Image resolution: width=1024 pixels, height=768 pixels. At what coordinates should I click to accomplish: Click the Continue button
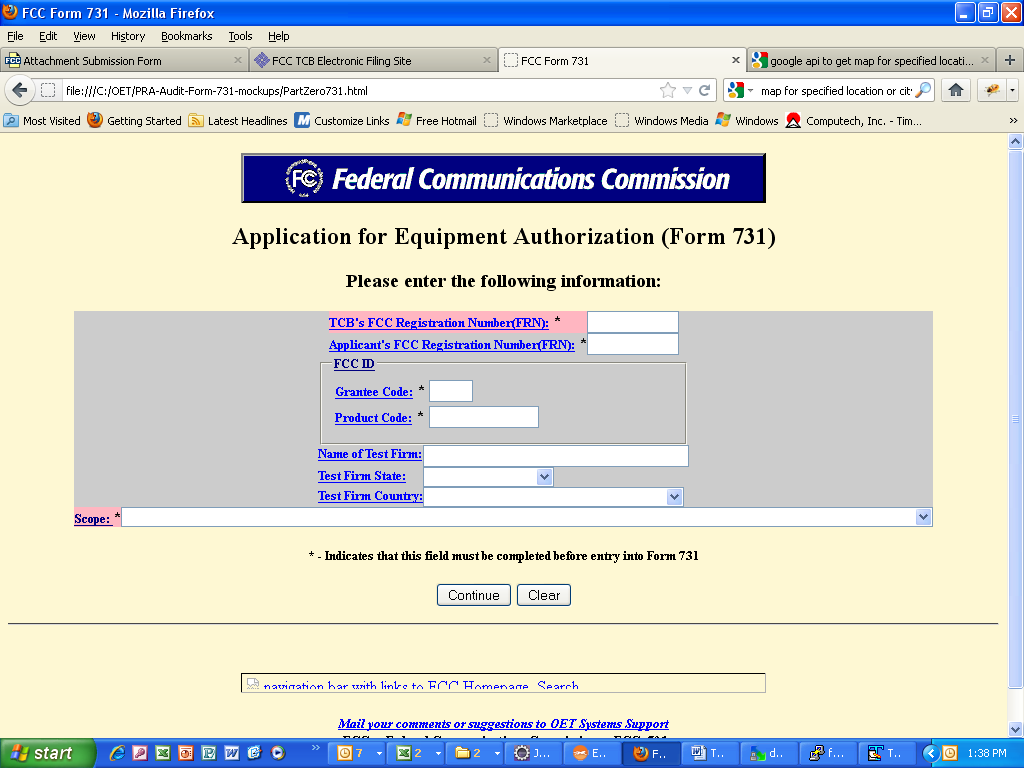(x=473, y=595)
